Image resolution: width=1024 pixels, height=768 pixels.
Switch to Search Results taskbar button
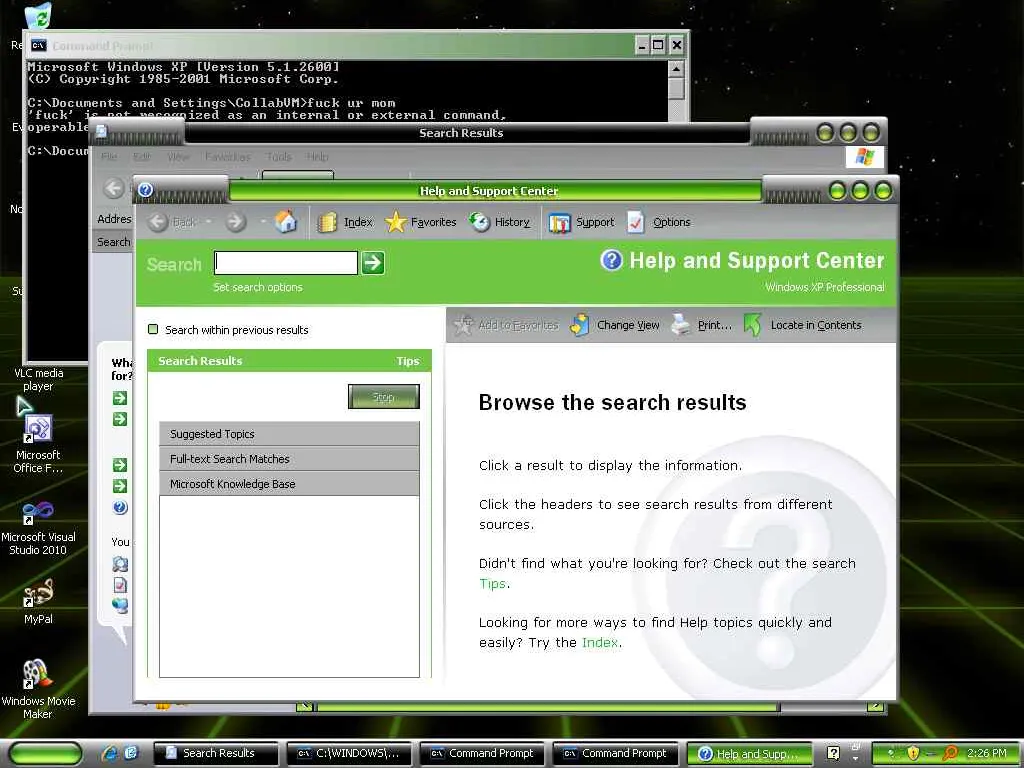pyautogui.click(x=216, y=753)
